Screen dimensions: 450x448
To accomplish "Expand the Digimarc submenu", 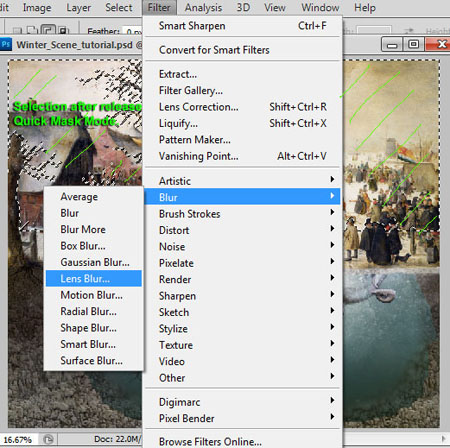I will pyautogui.click(x=242, y=402).
